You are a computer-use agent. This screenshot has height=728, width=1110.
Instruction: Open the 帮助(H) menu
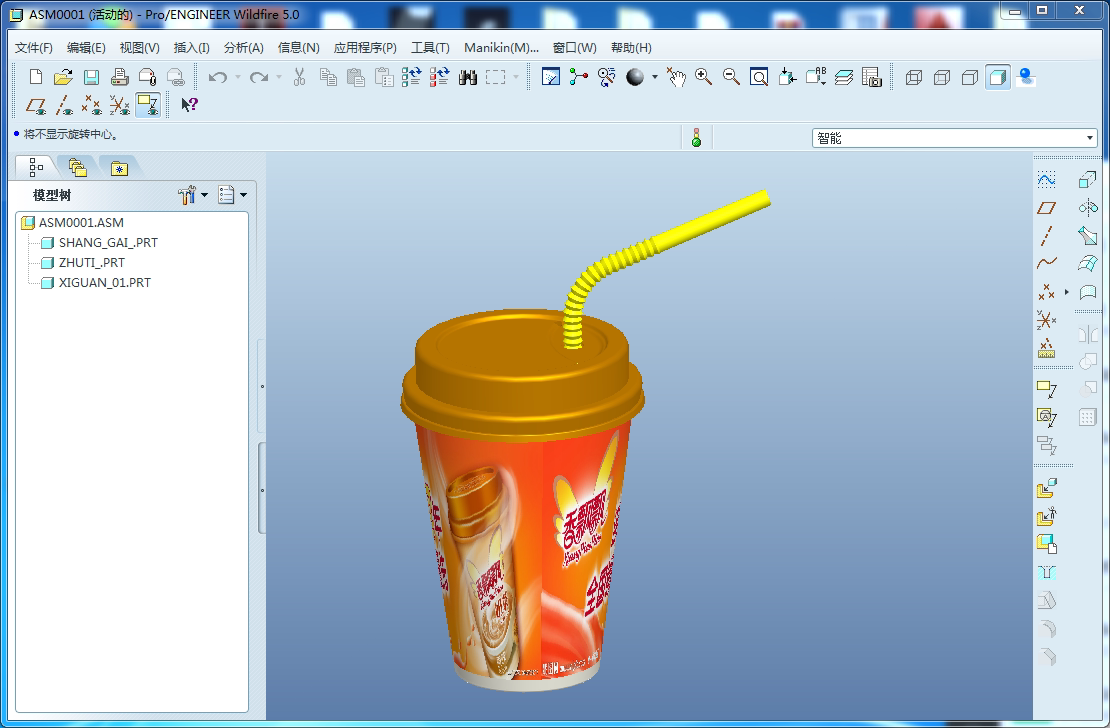tap(631, 47)
